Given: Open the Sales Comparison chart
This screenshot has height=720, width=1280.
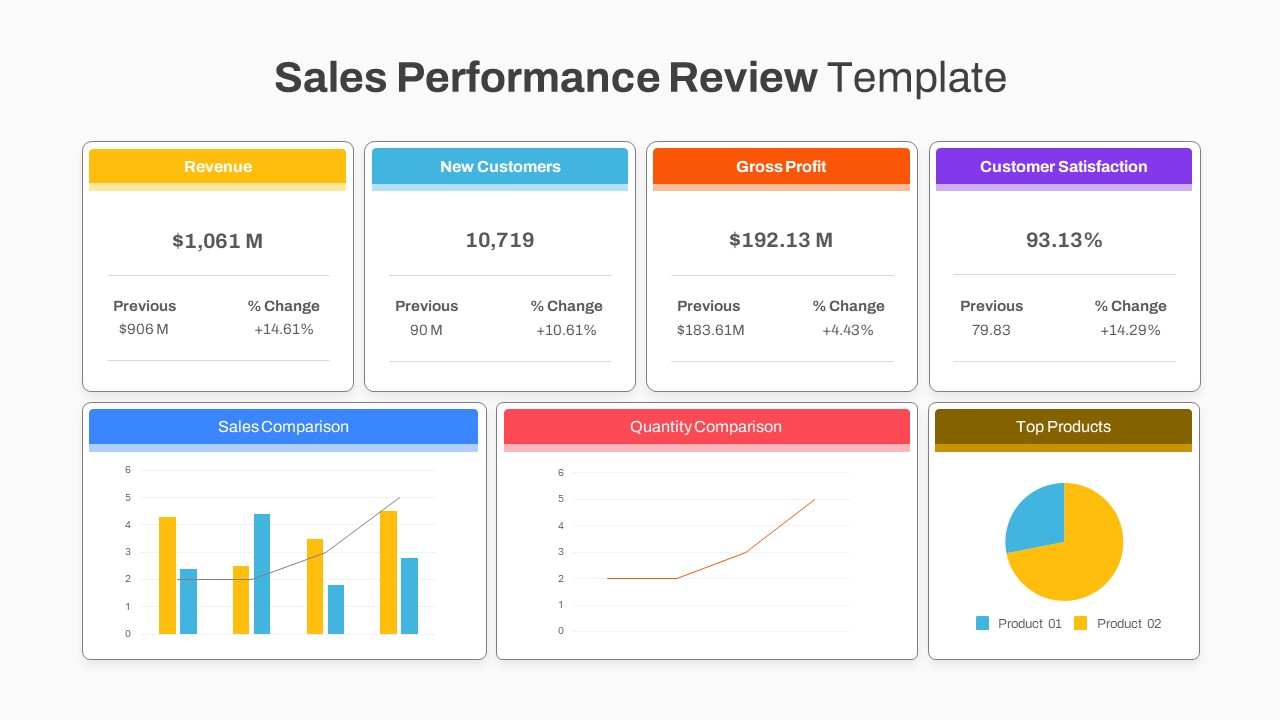Looking at the screenshot, I should 284,550.
